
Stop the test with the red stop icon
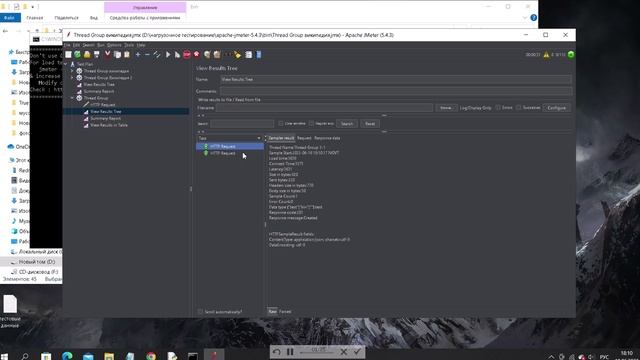[187, 55]
